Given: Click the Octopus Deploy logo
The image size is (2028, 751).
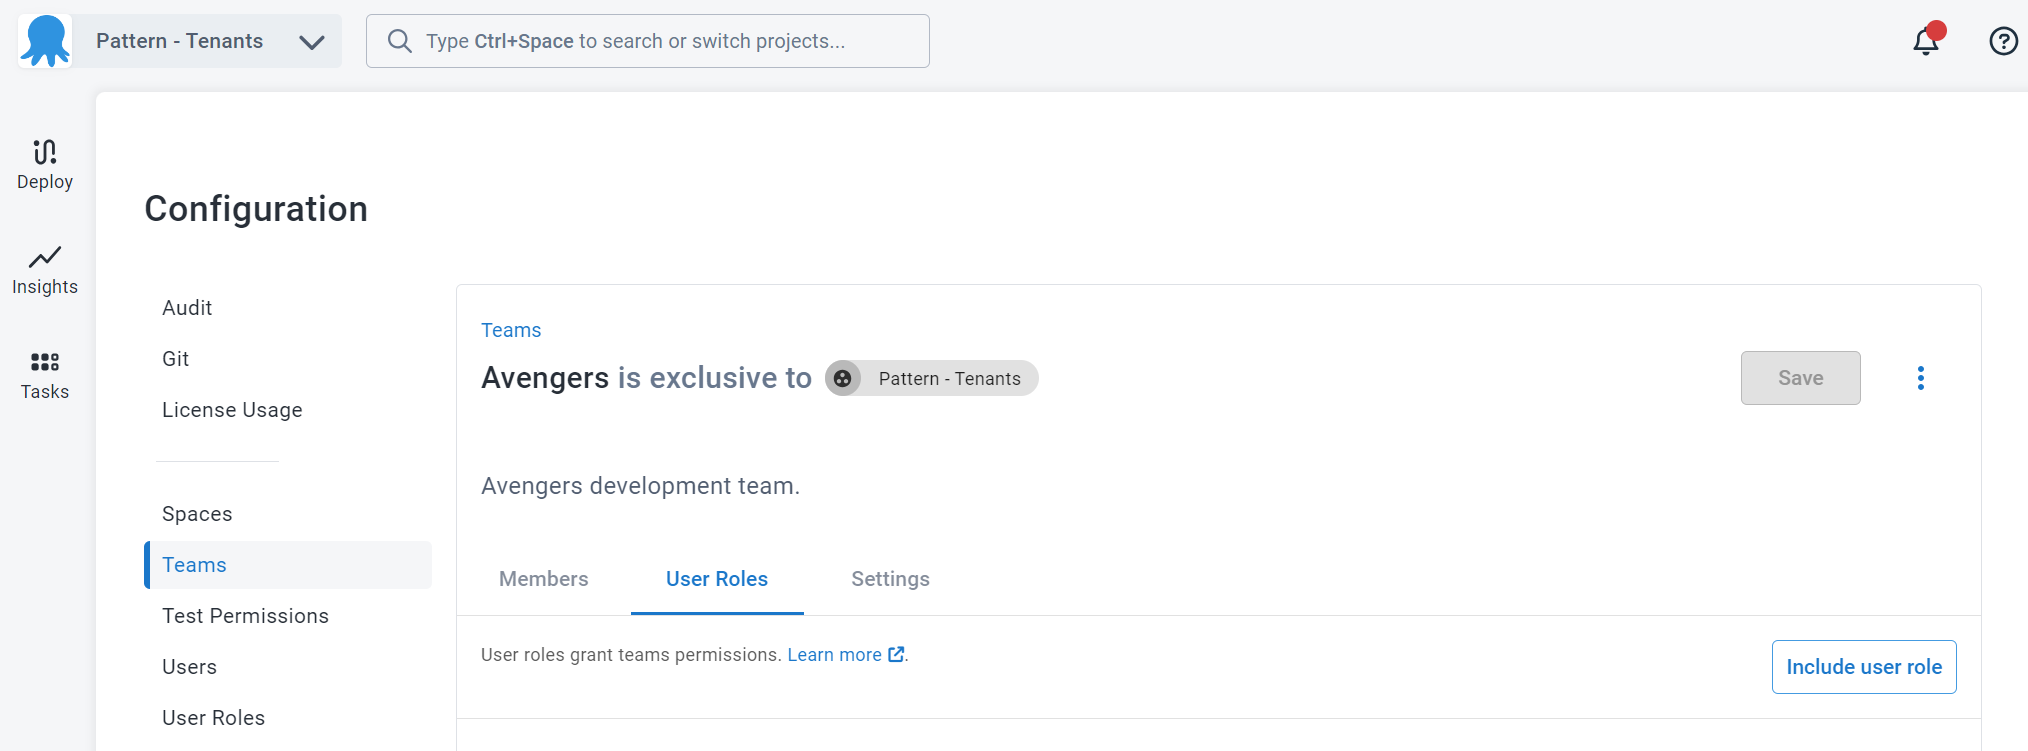Looking at the screenshot, I should click(x=45, y=41).
